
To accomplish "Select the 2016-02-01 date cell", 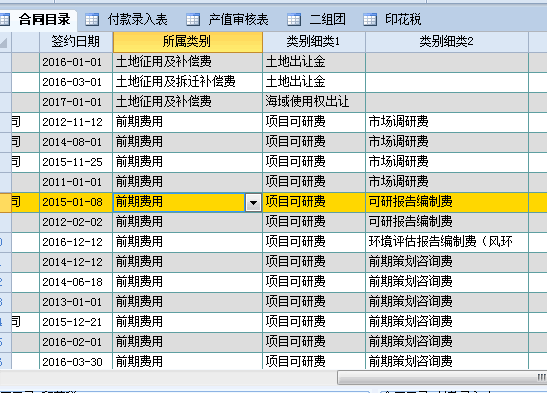I will pyautogui.click(x=76, y=342).
